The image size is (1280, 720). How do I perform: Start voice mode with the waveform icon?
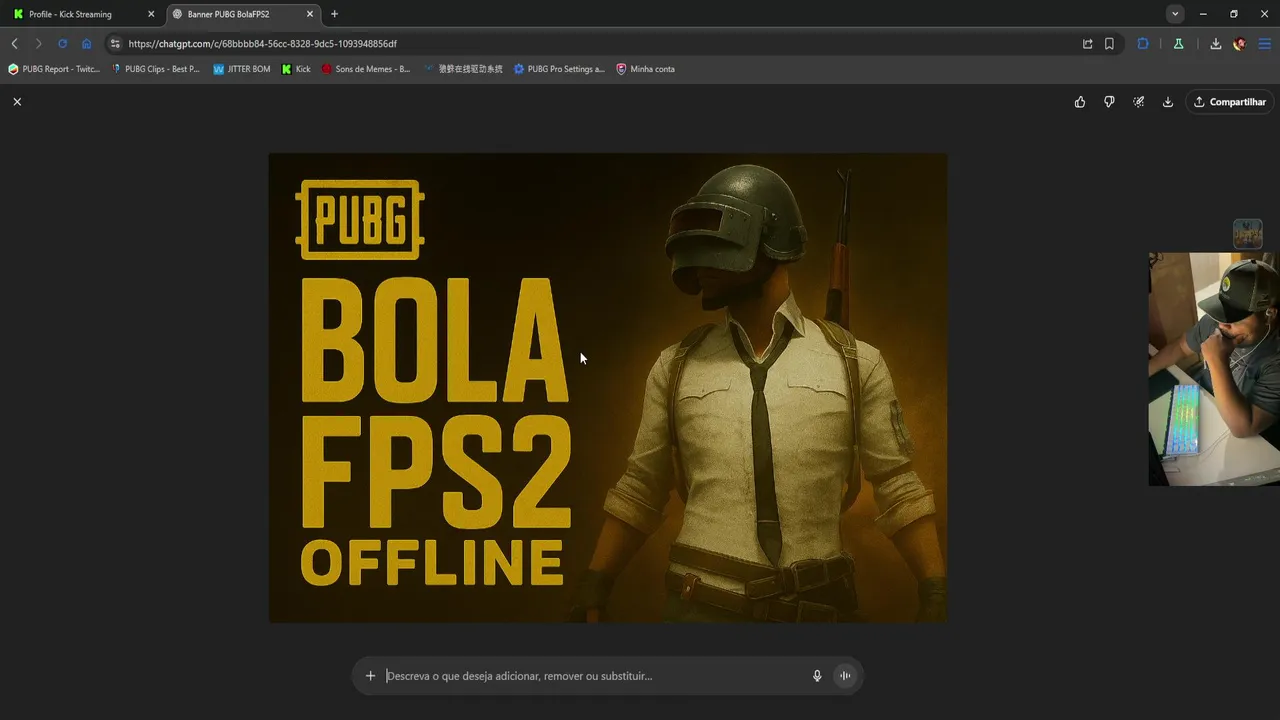click(x=845, y=676)
